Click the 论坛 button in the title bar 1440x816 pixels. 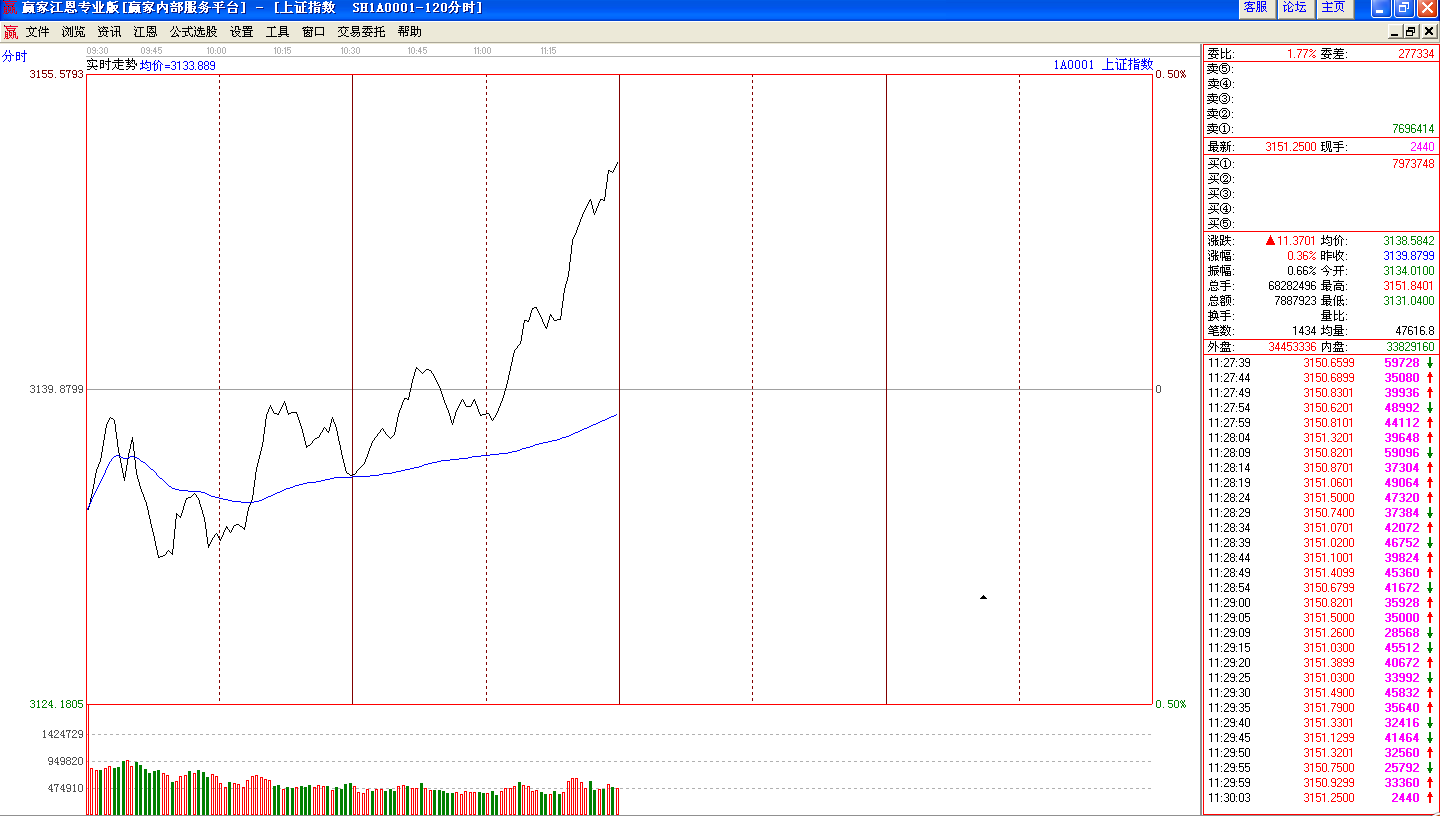point(1294,8)
